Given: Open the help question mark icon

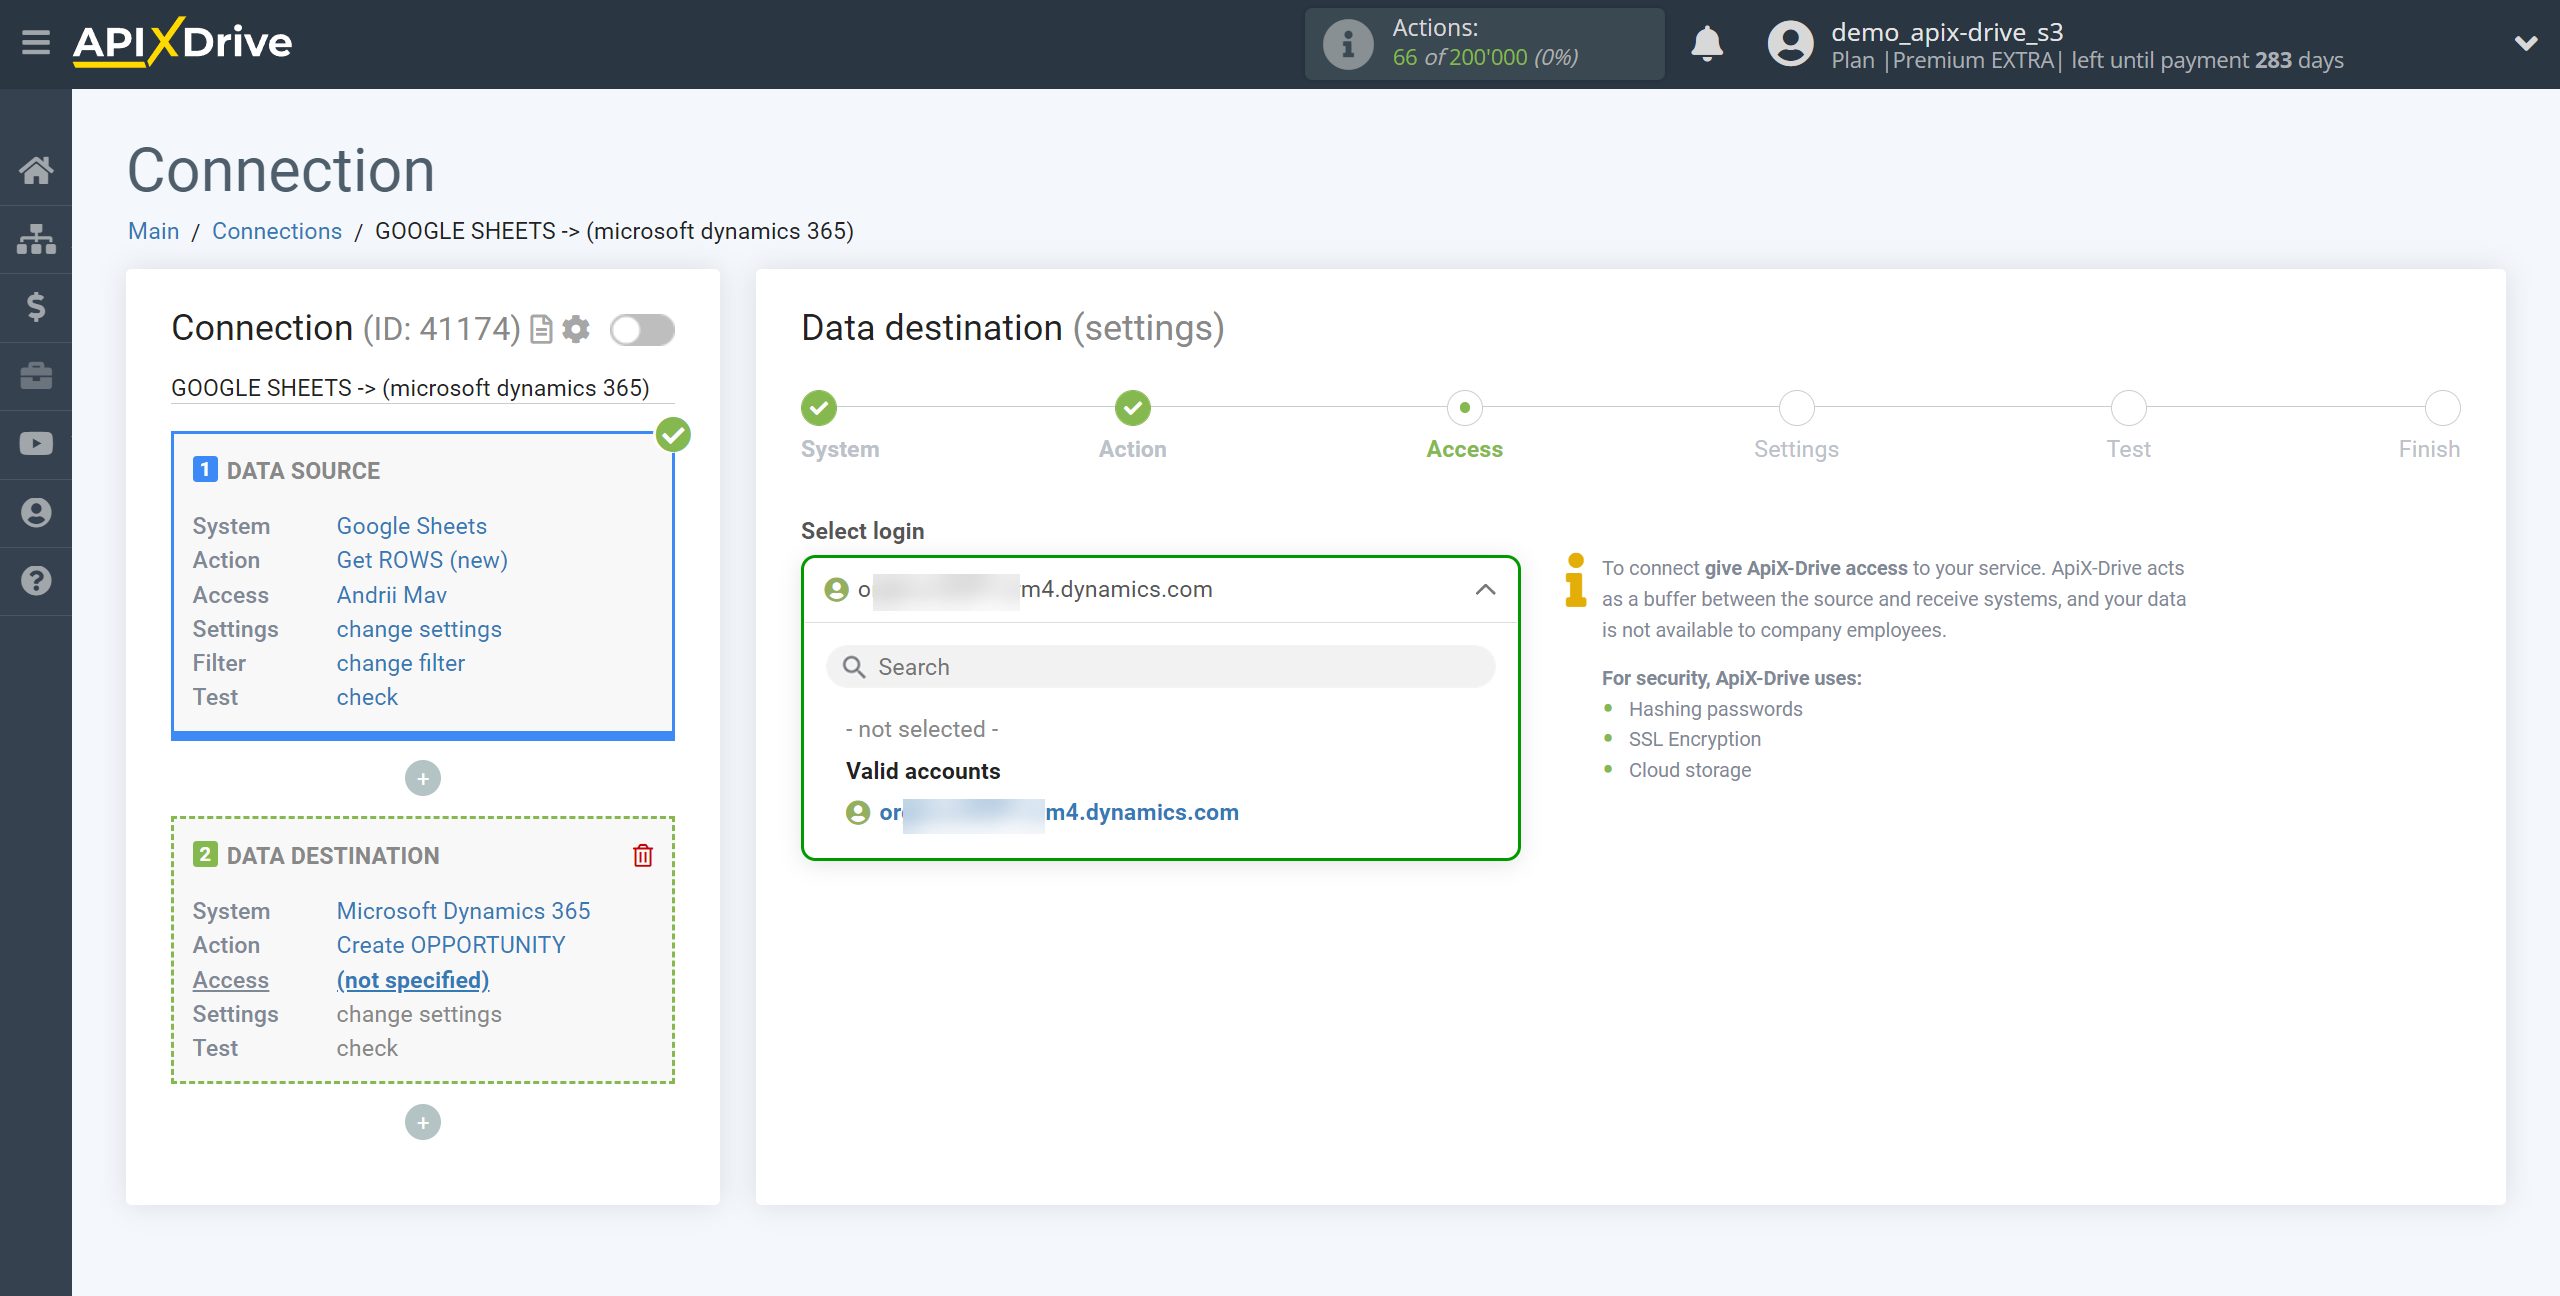Looking at the screenshot, I should click(x=36, y=581).
